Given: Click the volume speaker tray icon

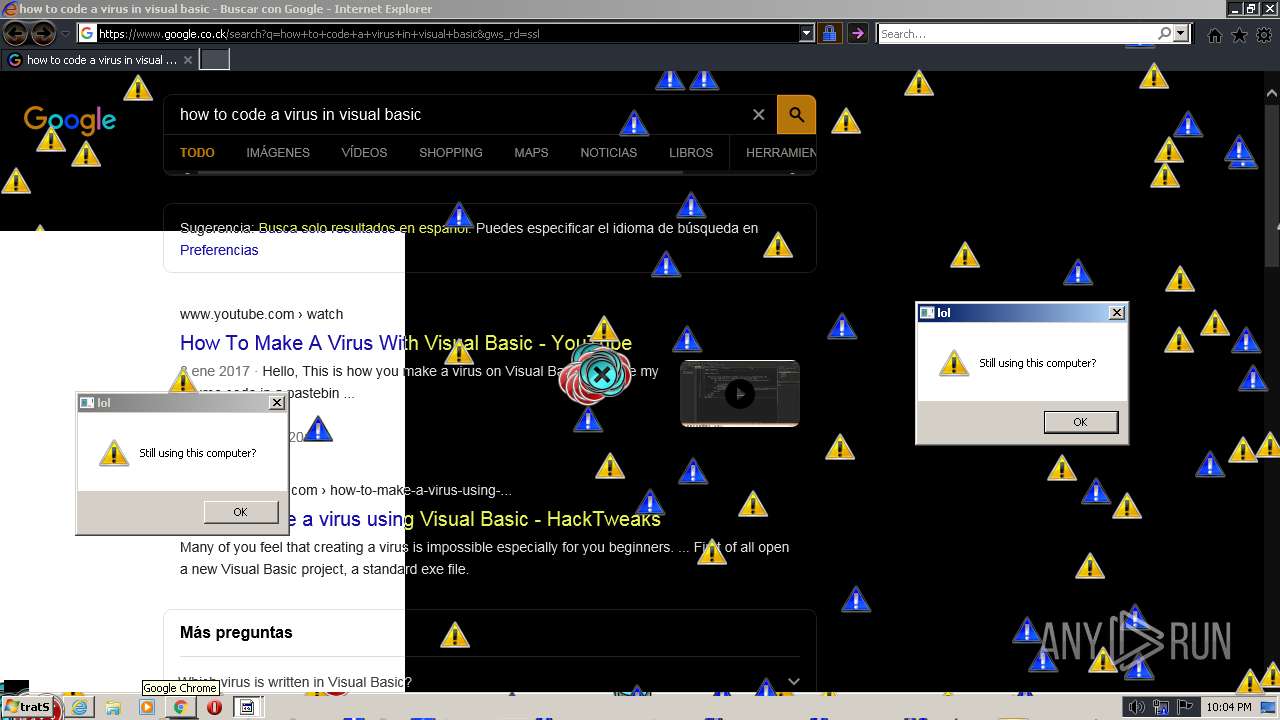Looking at the screenshot, I should coord(1137,707).
